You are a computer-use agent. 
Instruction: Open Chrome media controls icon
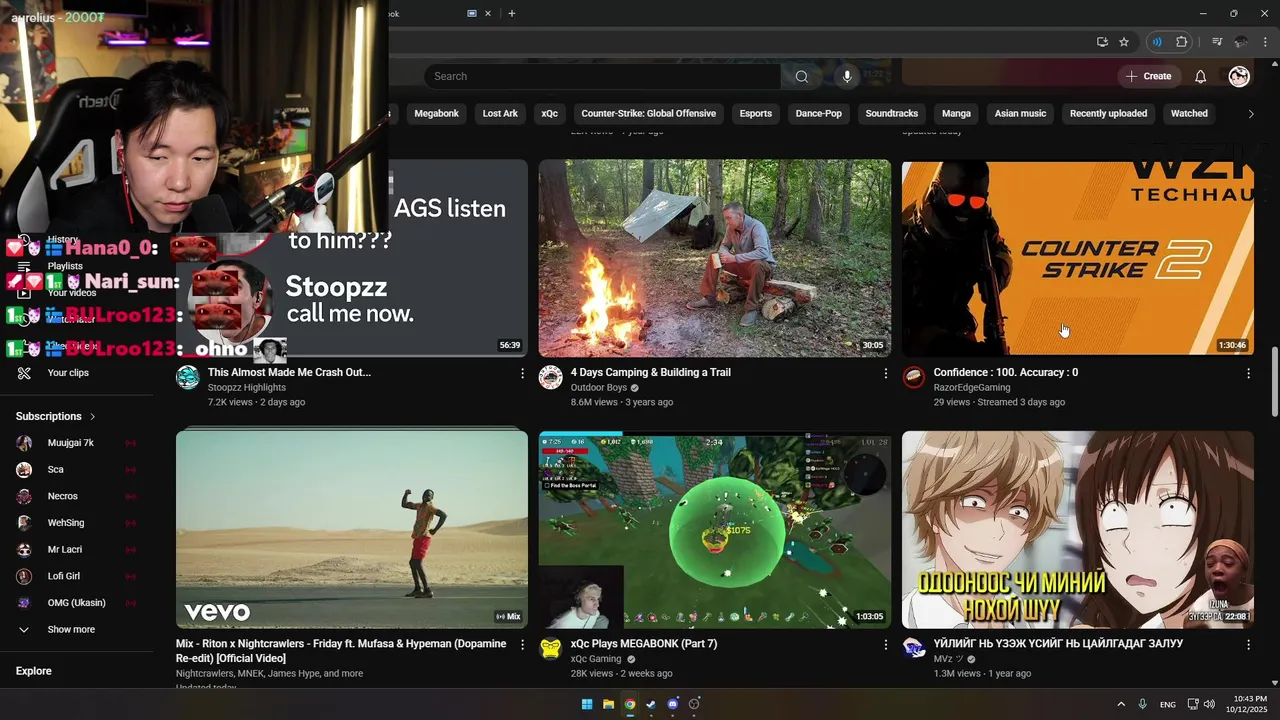pos(1217,42)
